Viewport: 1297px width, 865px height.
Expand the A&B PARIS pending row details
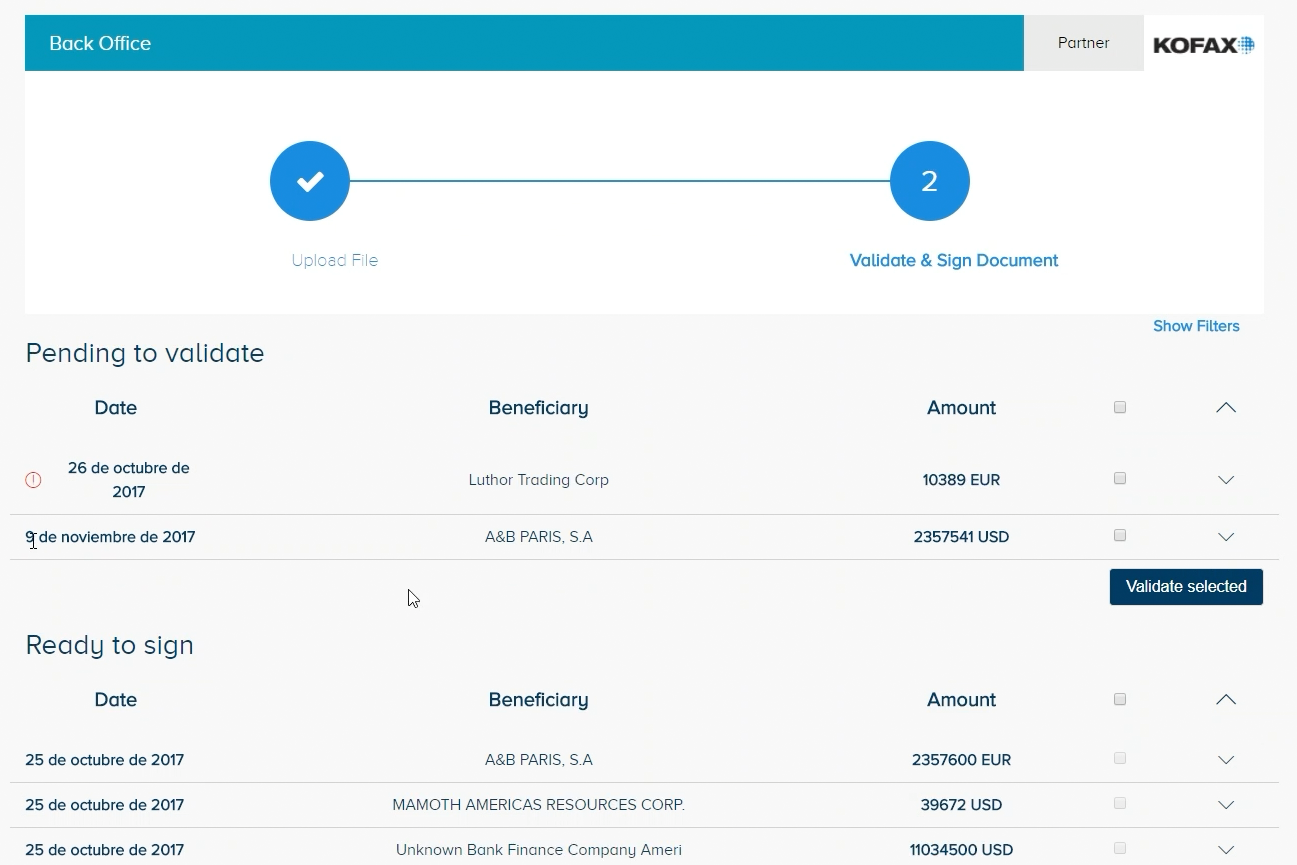1226,537
